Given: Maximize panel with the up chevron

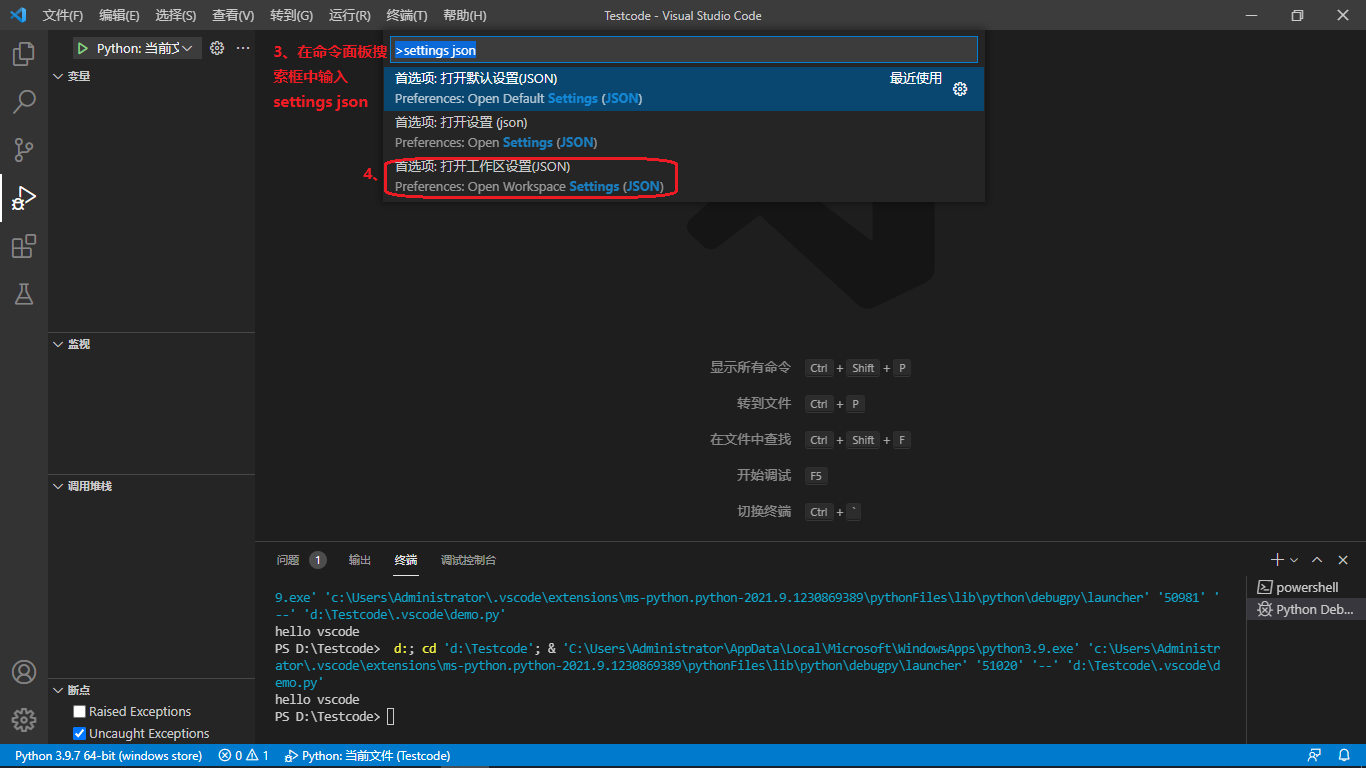Looking at the screenshot, I should click(x=1317, y=560).
